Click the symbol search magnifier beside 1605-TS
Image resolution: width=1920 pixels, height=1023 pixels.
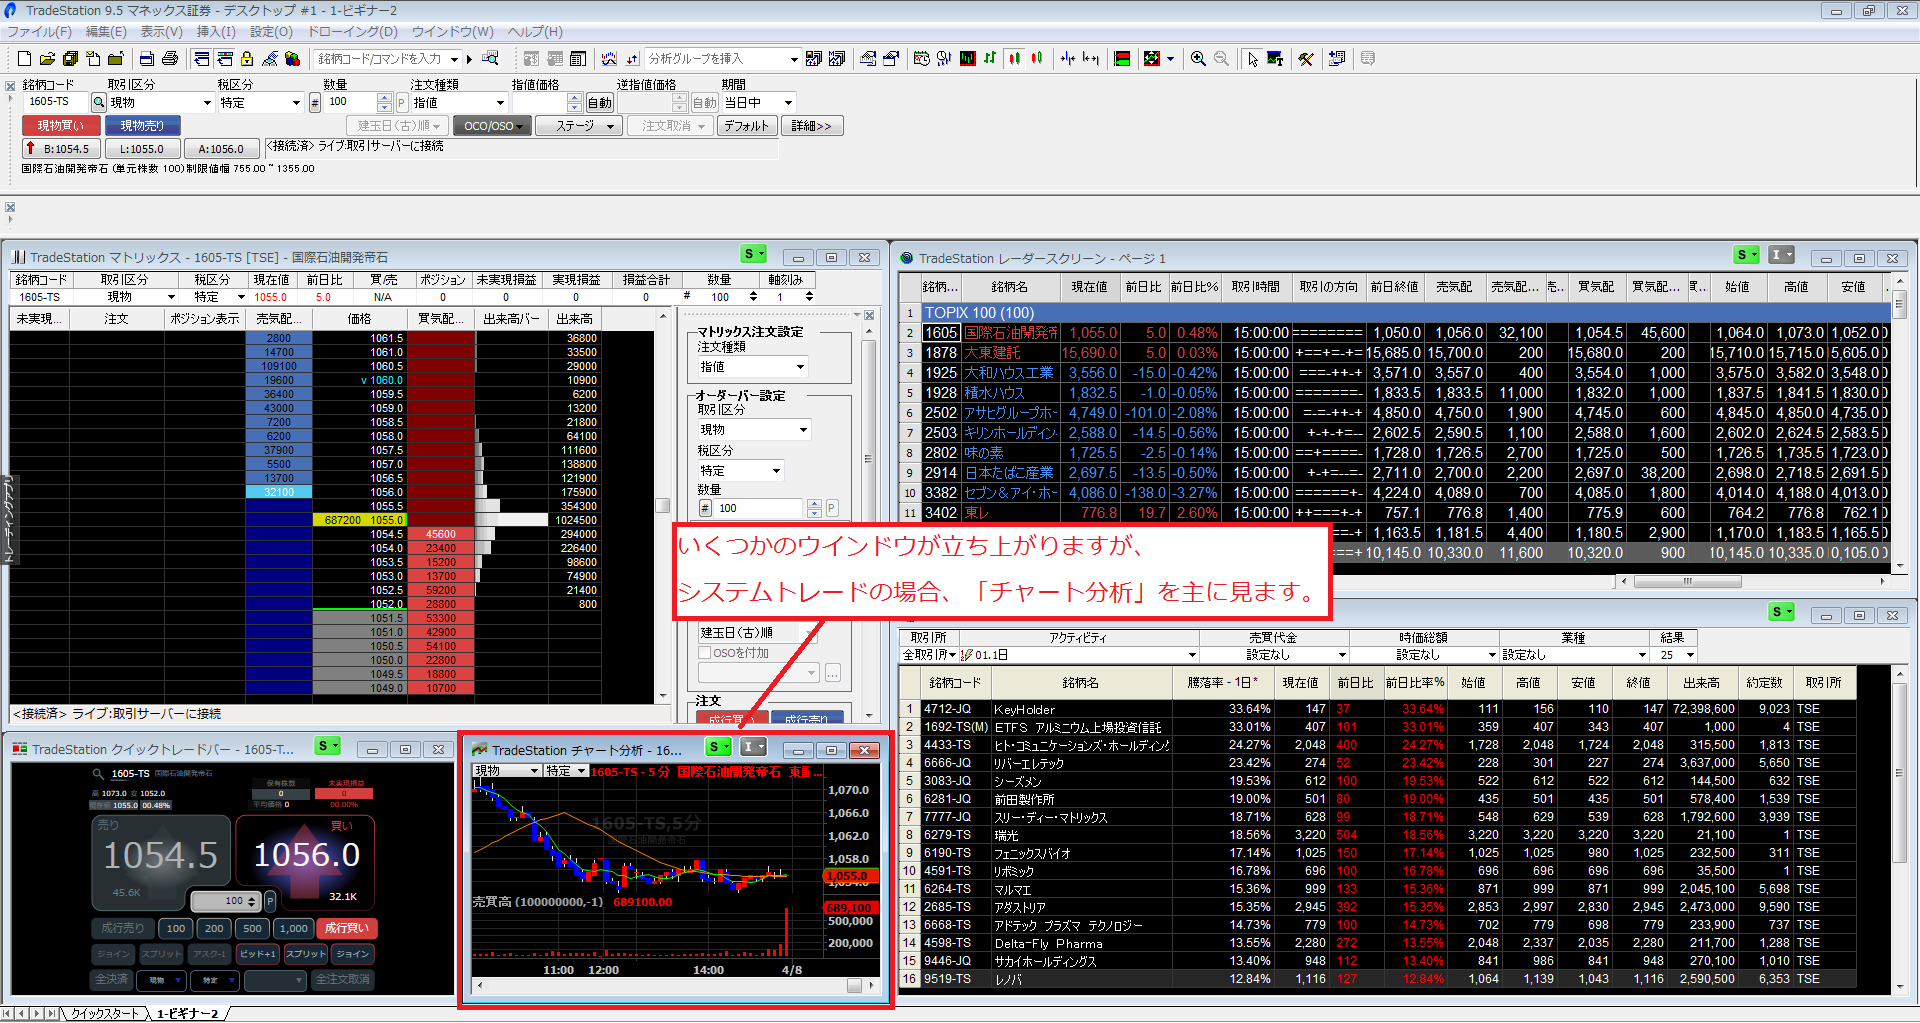click(x=99, y=102)
